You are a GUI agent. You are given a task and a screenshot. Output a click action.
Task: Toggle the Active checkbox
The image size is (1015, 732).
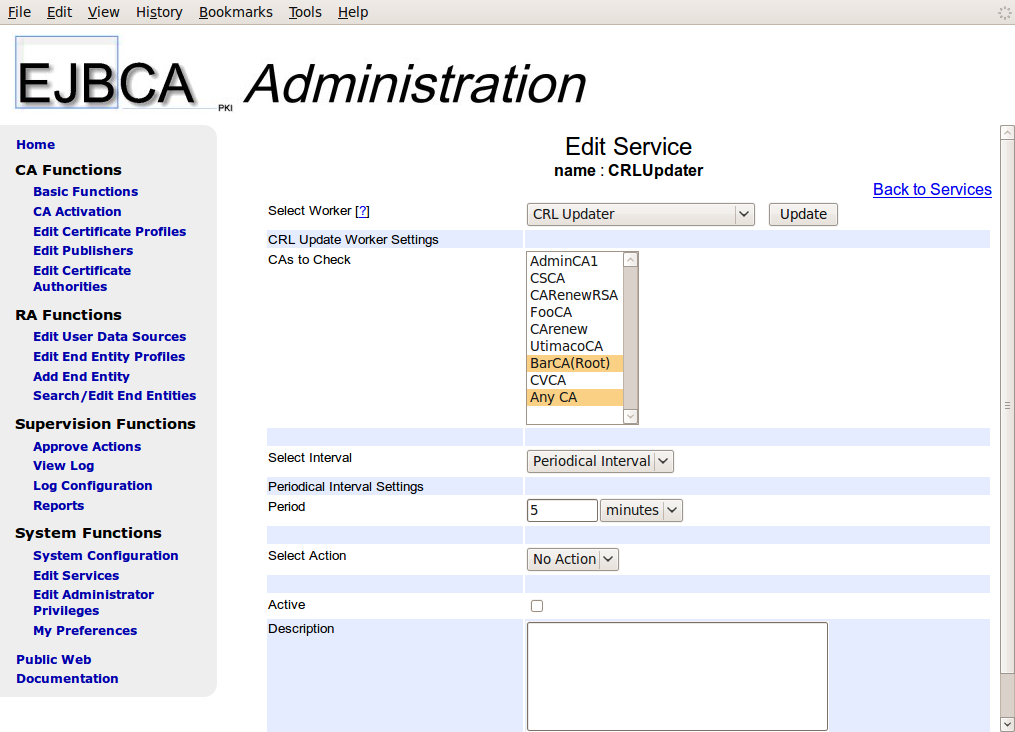[x=537, y=606]
